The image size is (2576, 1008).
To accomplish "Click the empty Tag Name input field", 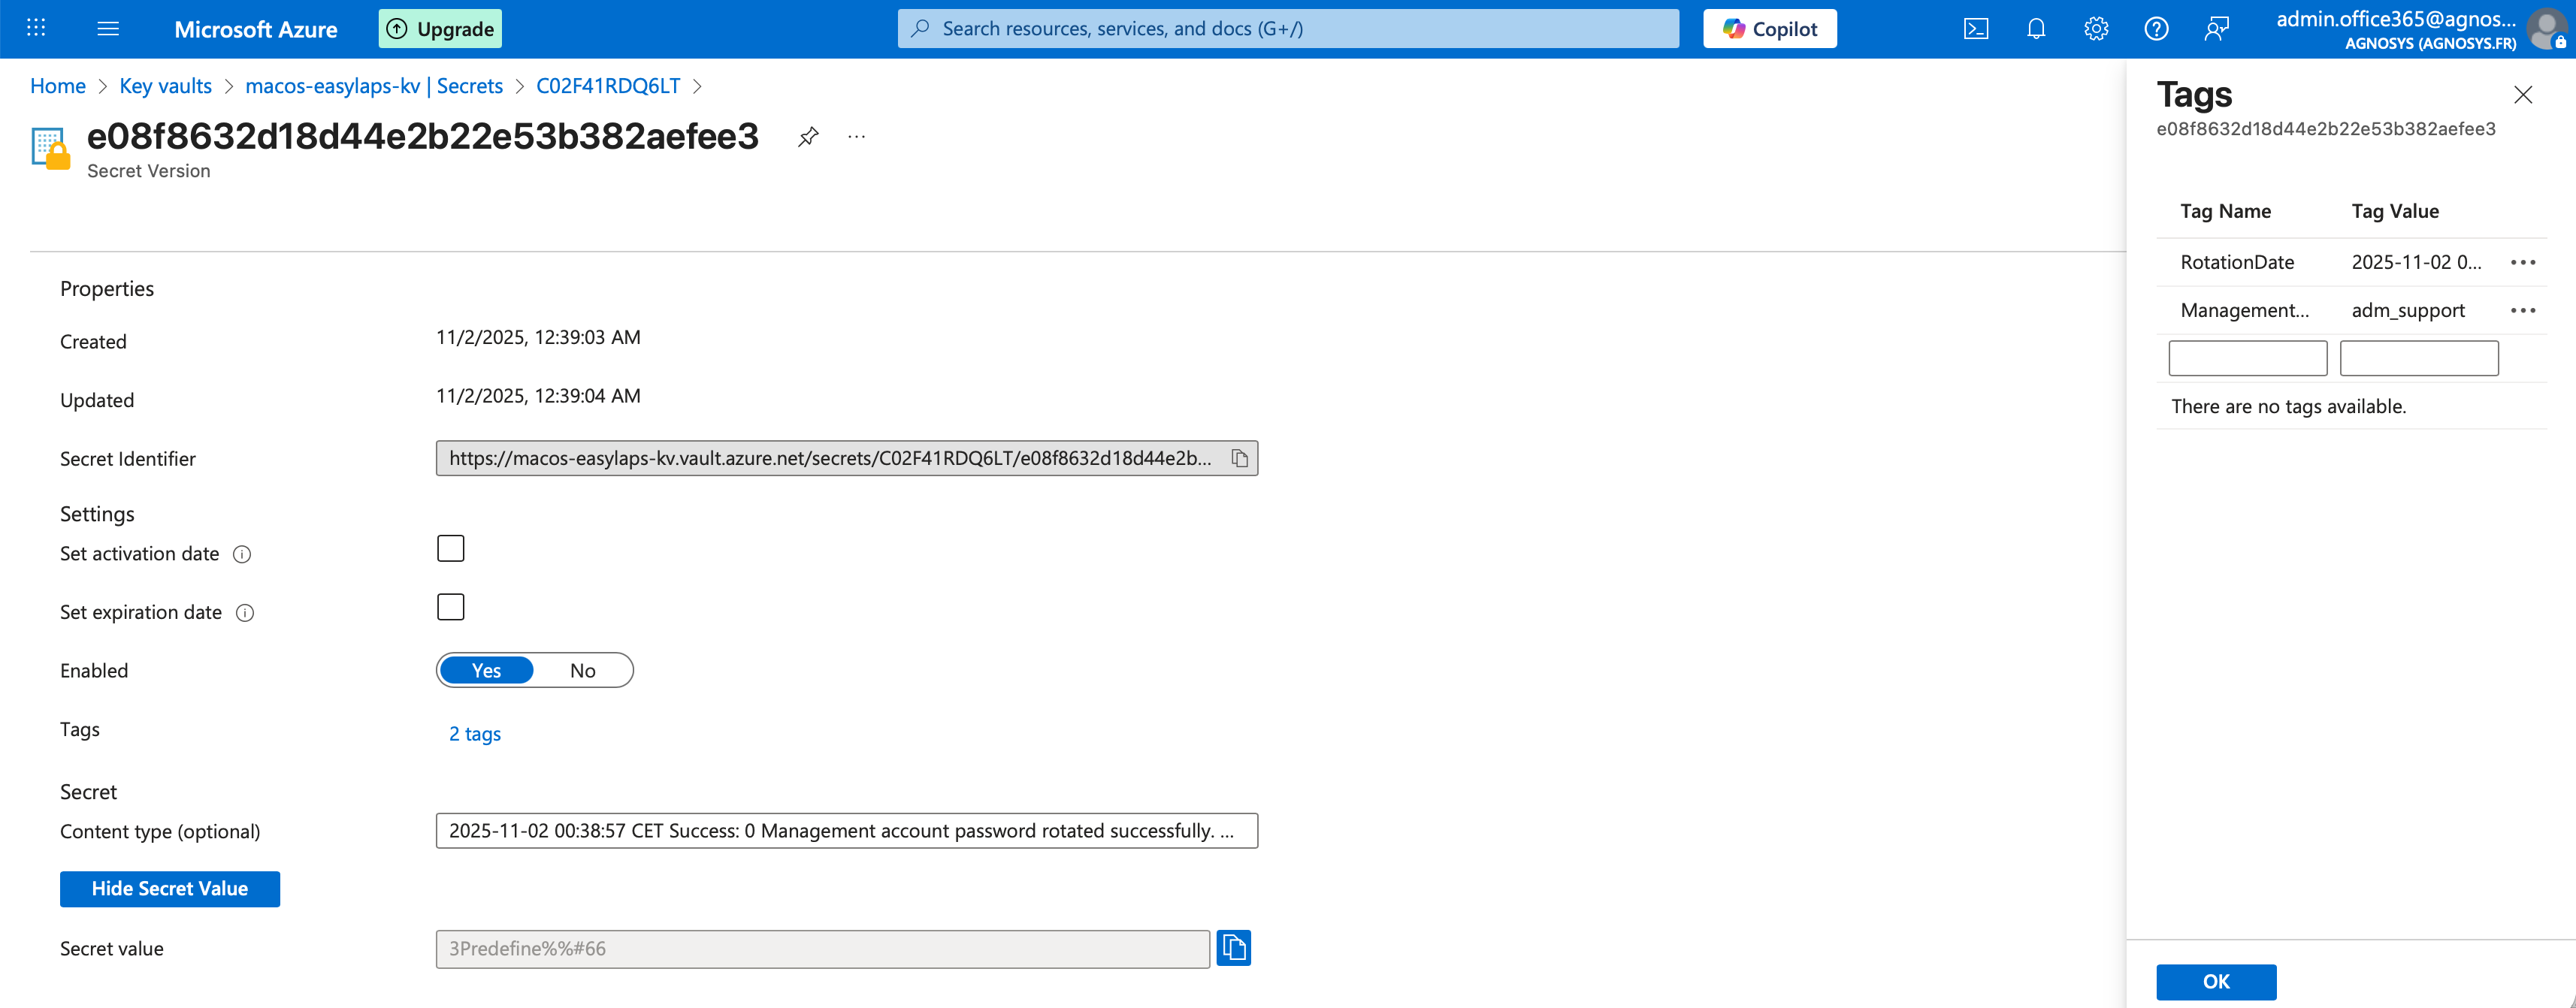I will tap(2247, 358).
